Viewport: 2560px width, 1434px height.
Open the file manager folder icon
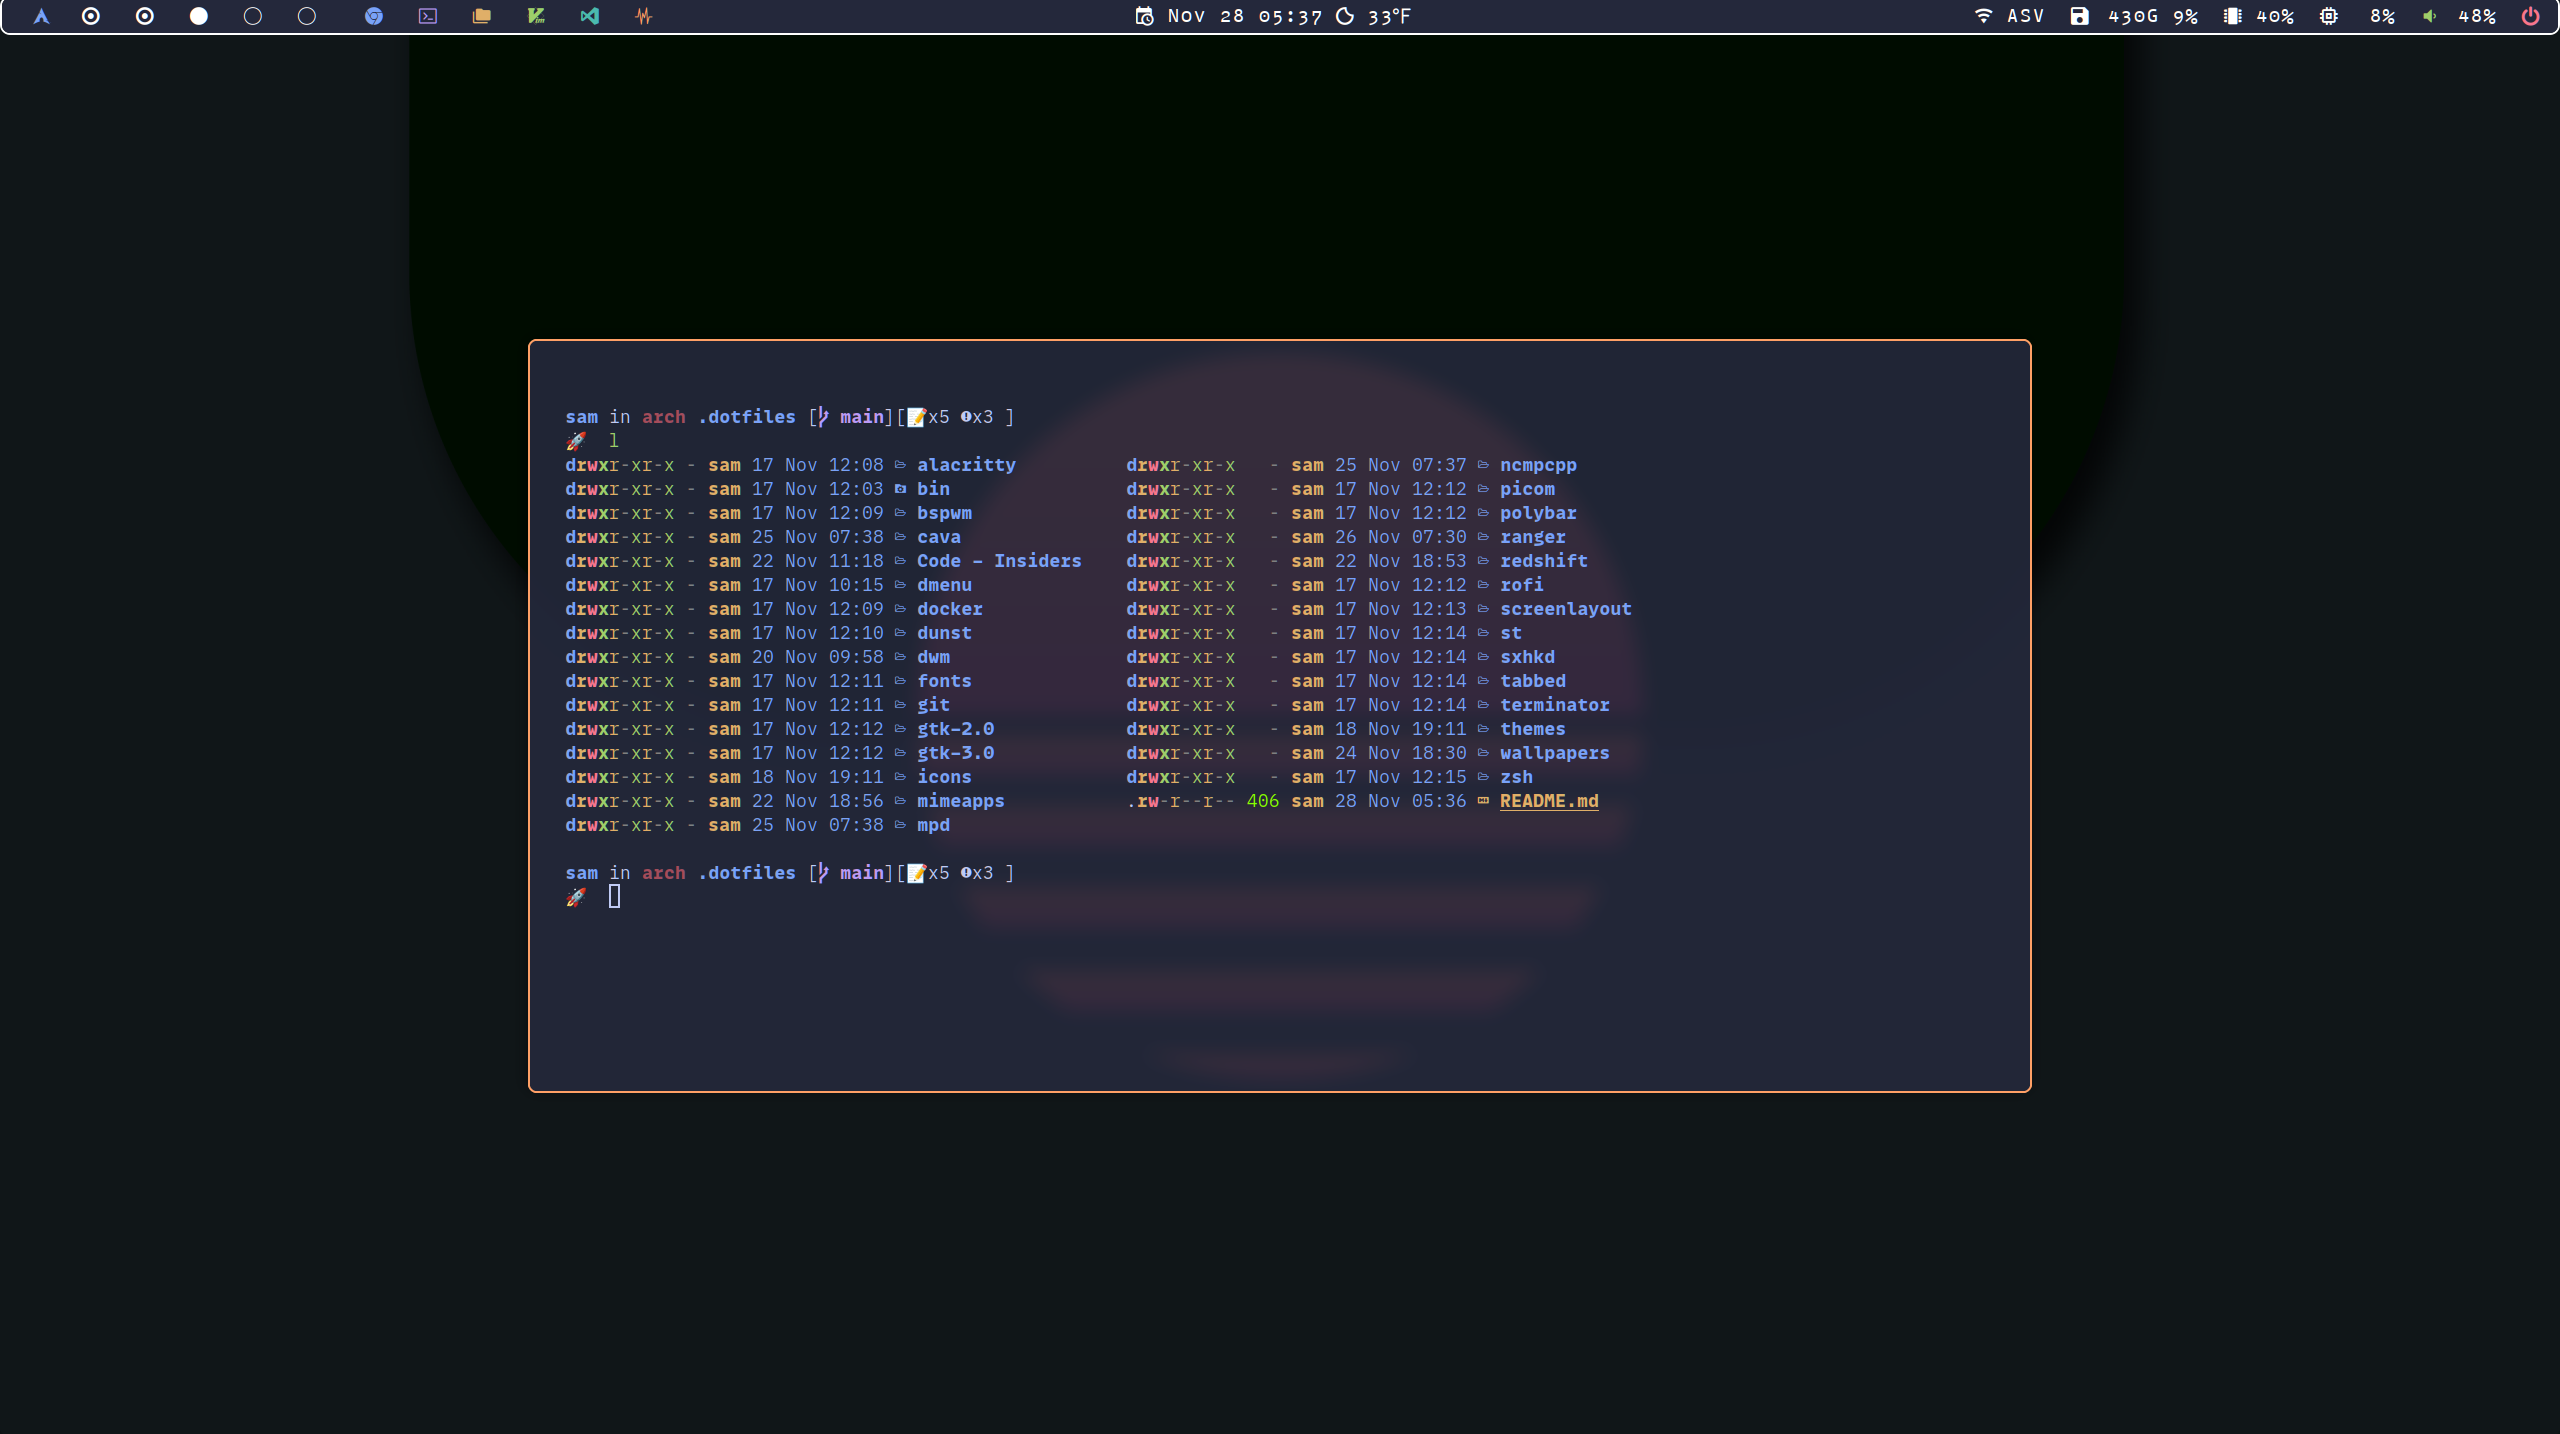pyautogui.click(x=482, y=16)
